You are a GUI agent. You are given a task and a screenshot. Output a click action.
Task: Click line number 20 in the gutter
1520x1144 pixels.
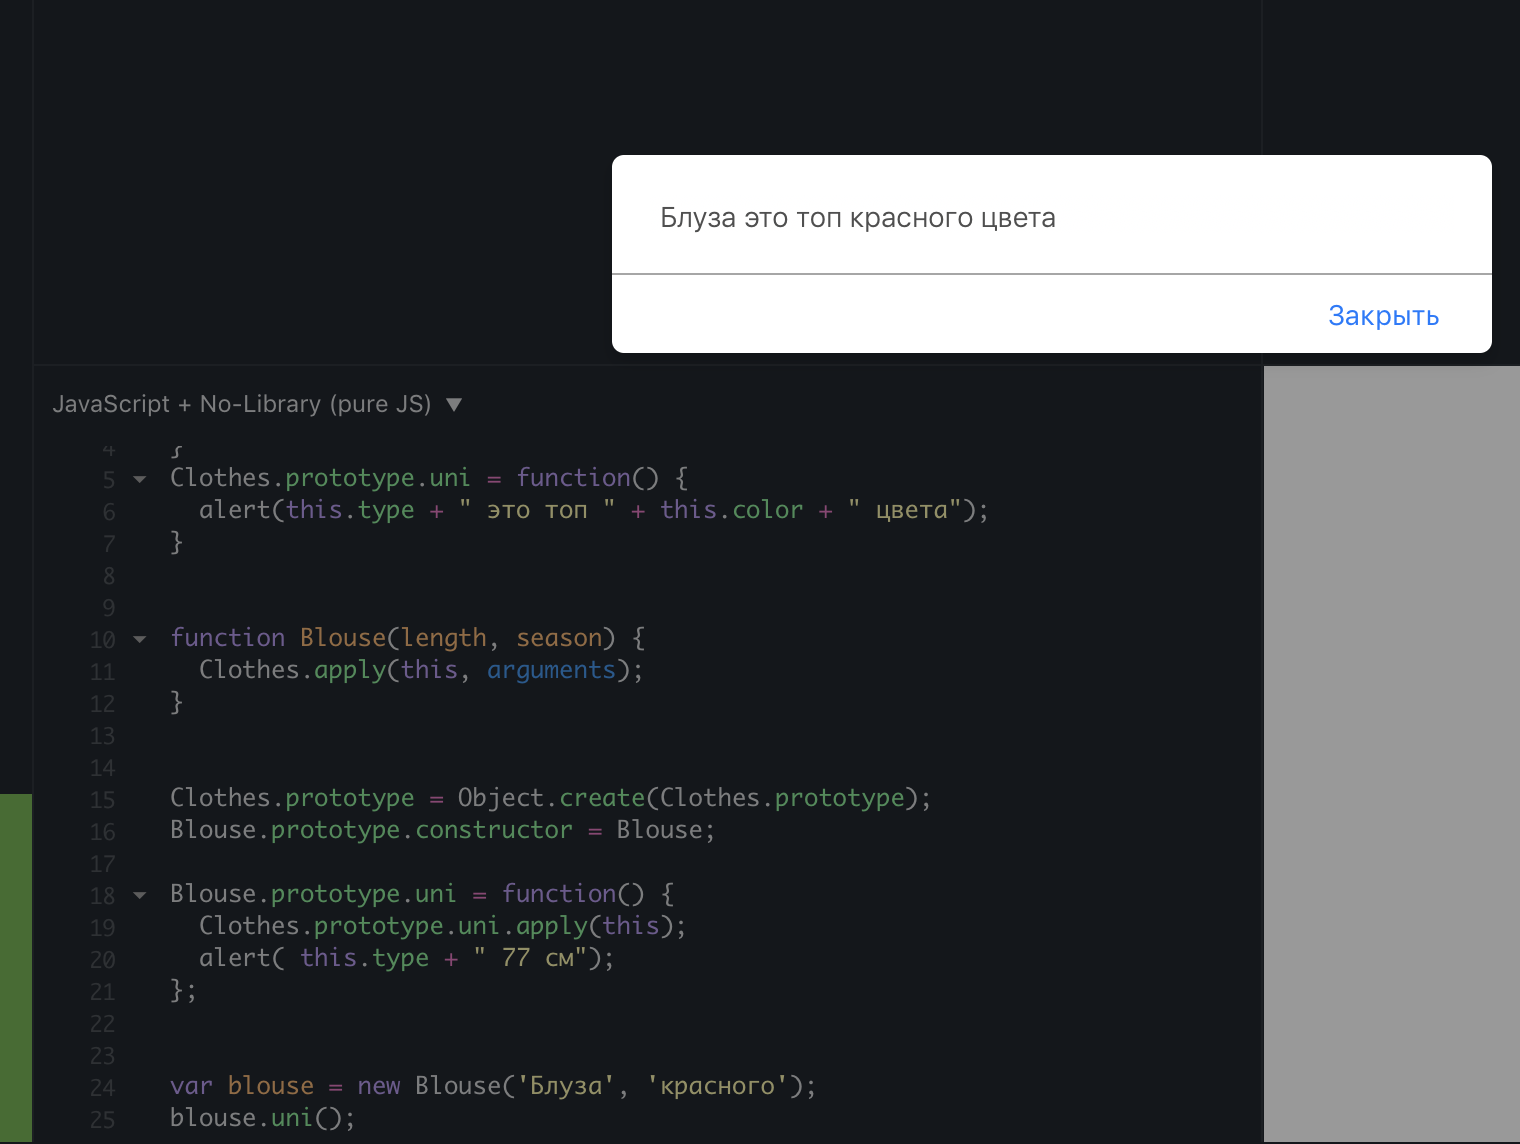coord(103,959)
